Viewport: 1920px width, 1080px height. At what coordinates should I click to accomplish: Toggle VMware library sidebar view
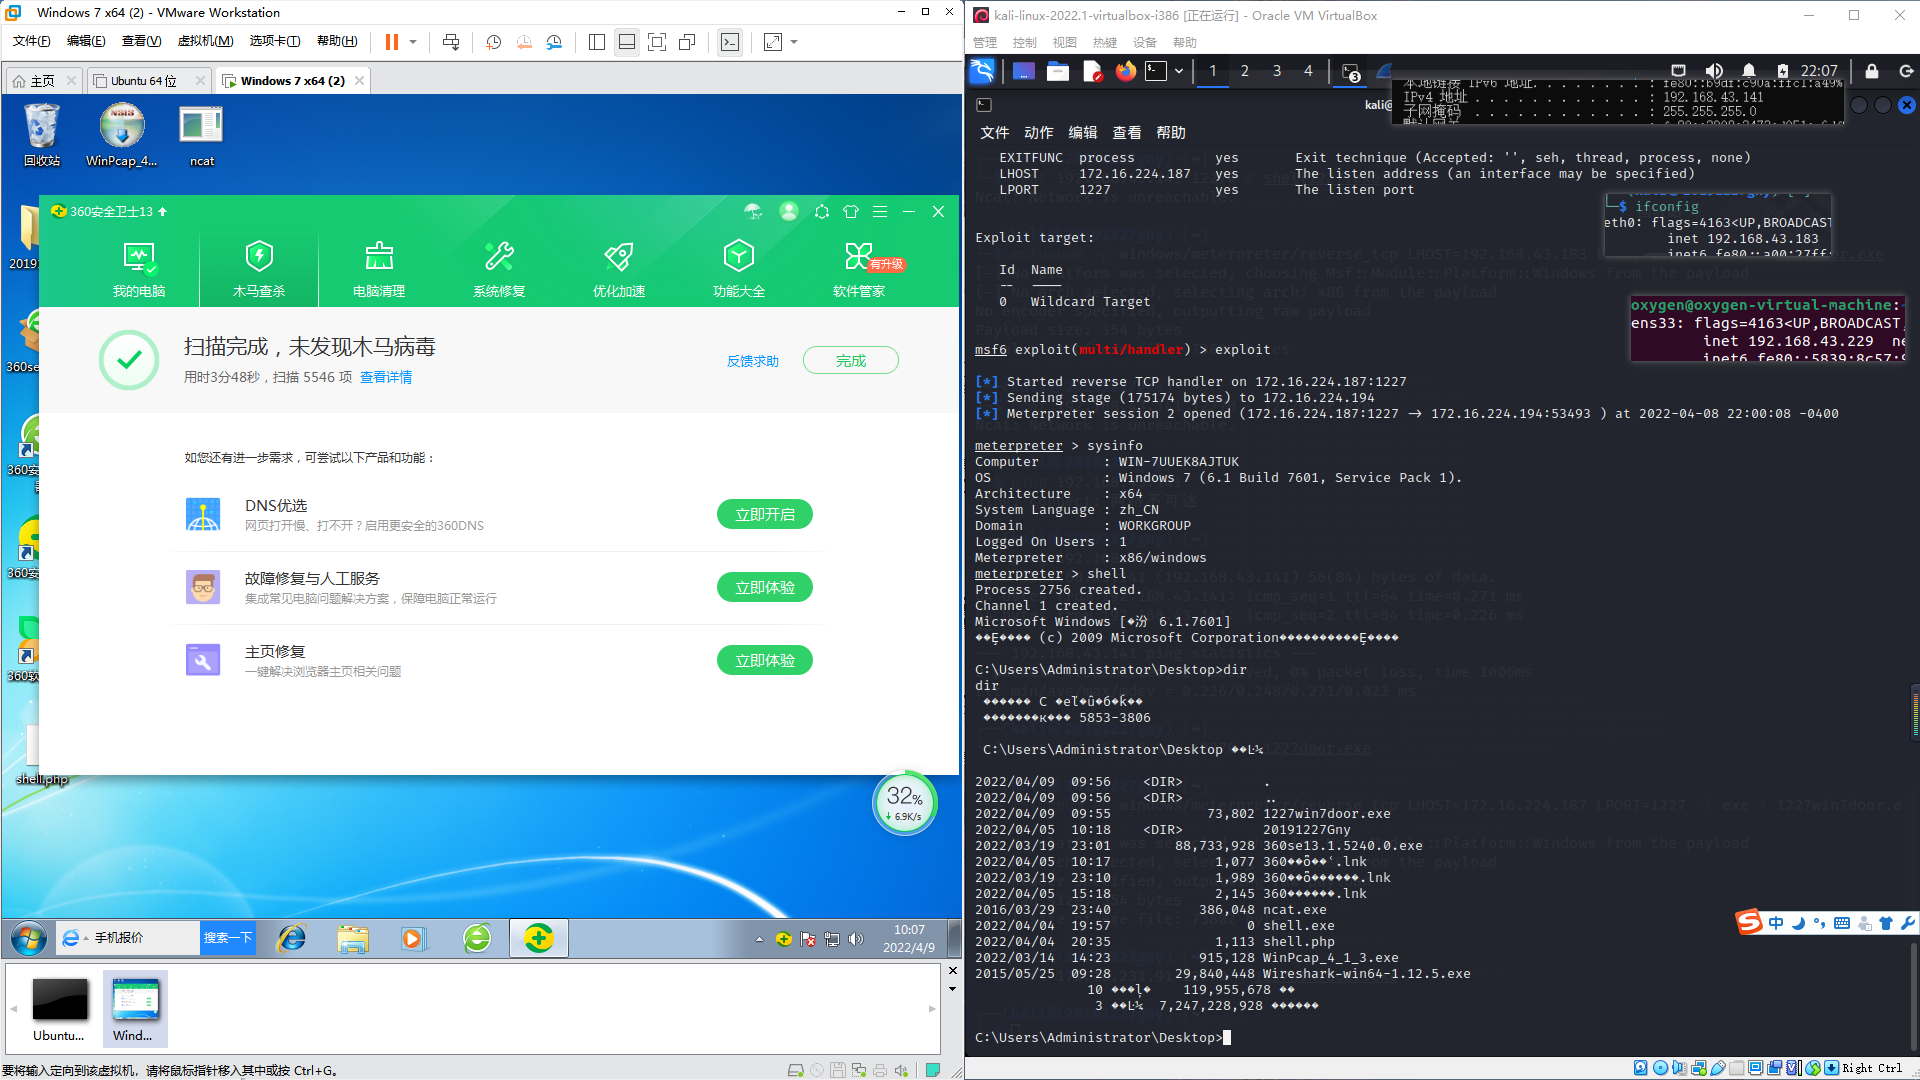tap(597, 42)
